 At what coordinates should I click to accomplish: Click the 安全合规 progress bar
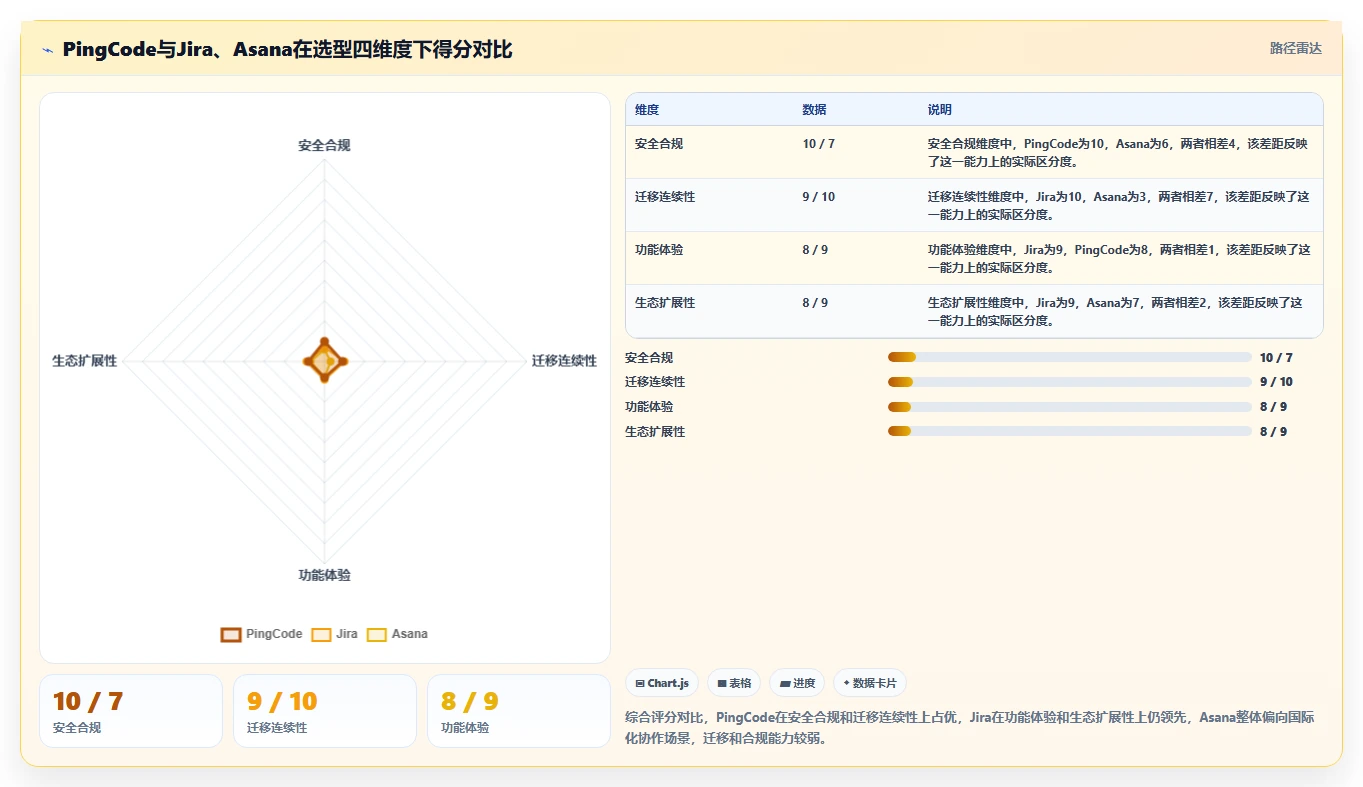tap(1070, 357)
